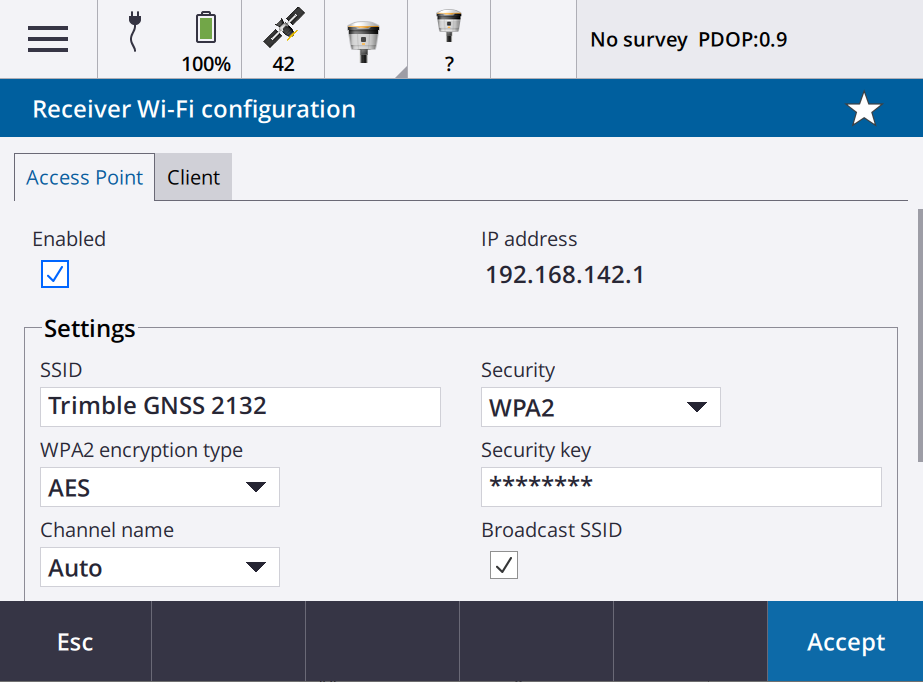Open satellite info showing 42 satellites

283,39
